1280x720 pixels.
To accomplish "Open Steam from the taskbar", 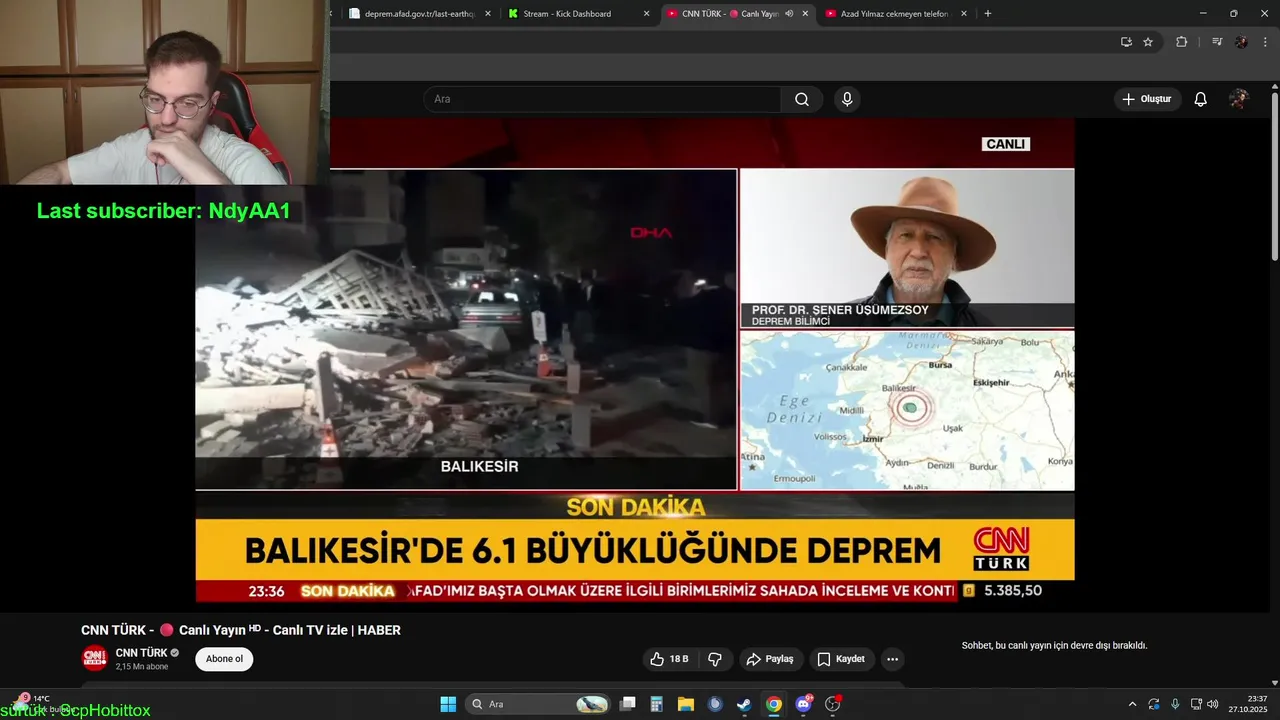I will (744, 704).
